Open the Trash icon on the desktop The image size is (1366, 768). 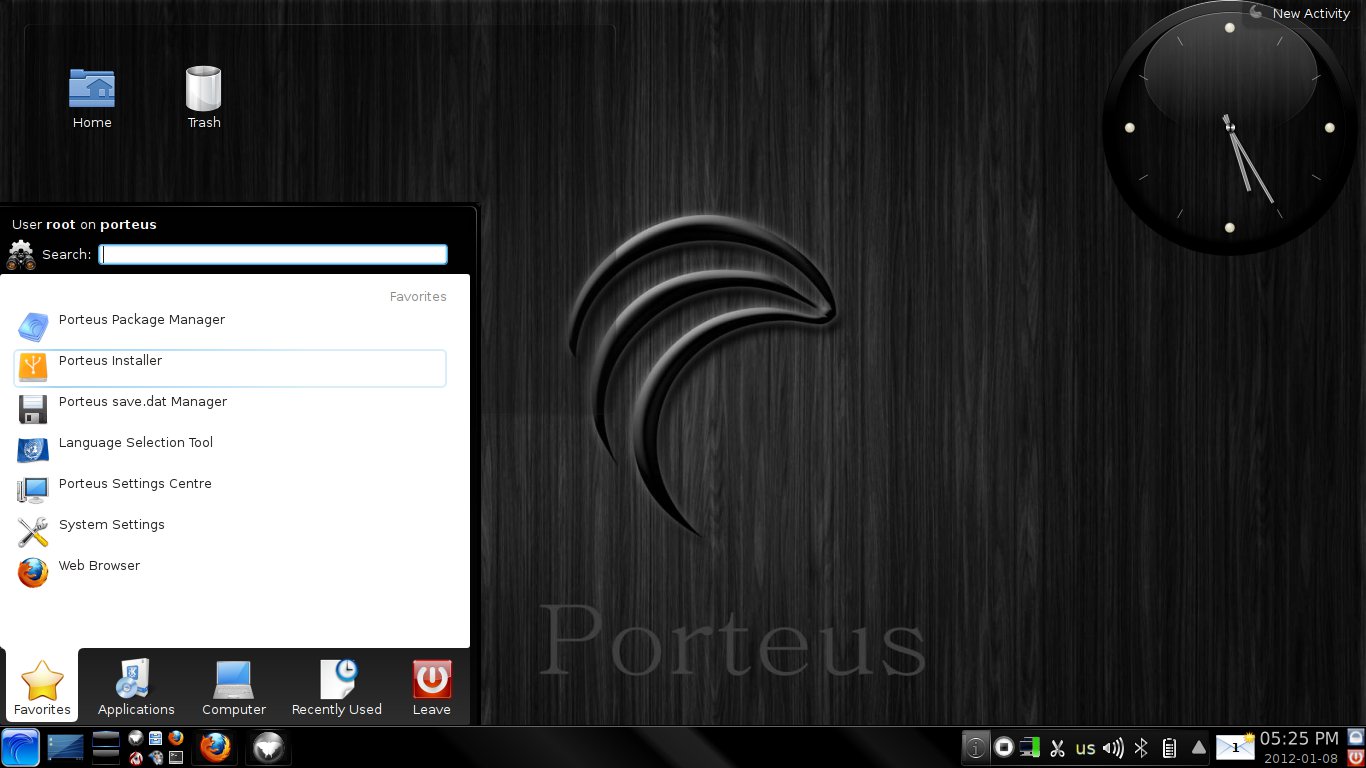point(203,97)
